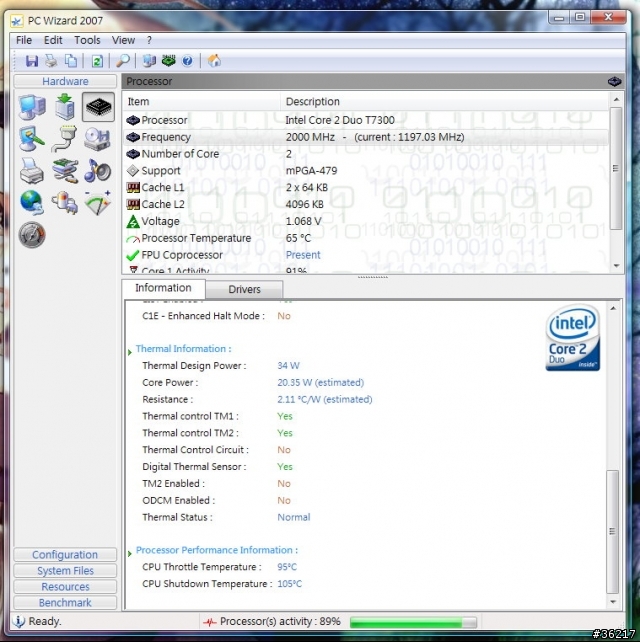This screenshot has height=642, width=640.
Task: Click the Information pane scrollbar thumb
Action: pyautogui.click(x=613, y=531)
